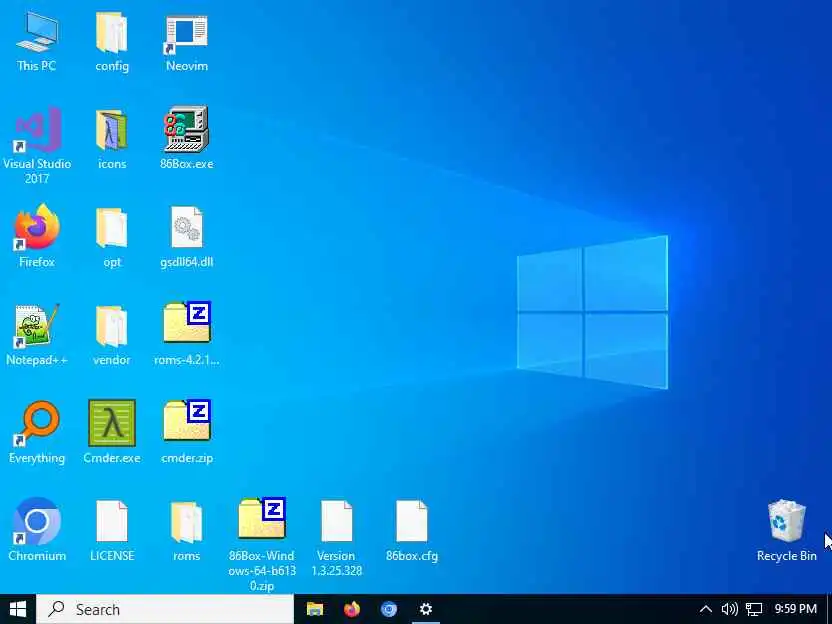Open File Explorer from the taskbar
The height and width of the screenshot is (624, 832).
click(x=315, y=609)
